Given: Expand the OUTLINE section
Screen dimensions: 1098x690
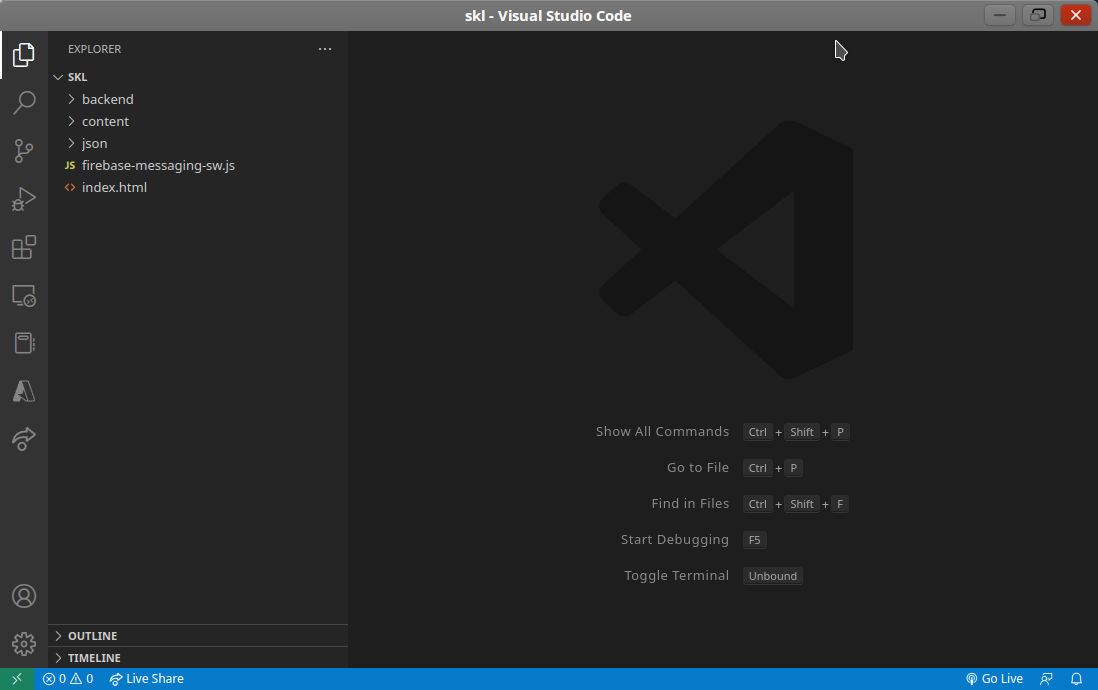Looking at the screenshot, I should click(198, 635).
